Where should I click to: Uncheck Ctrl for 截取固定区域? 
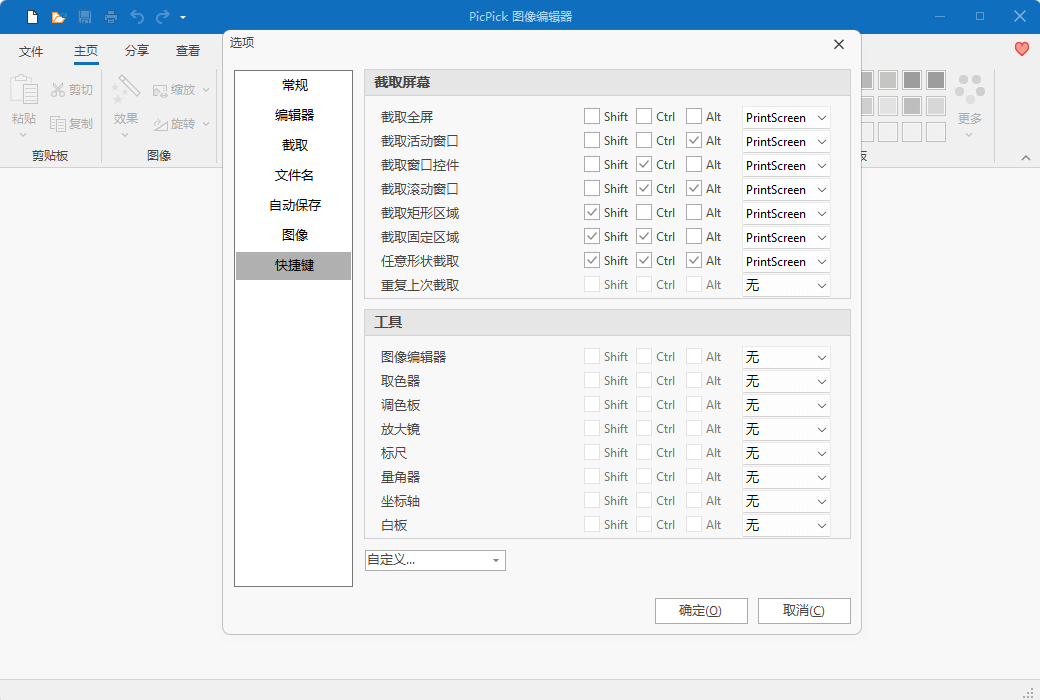(643, 236)
